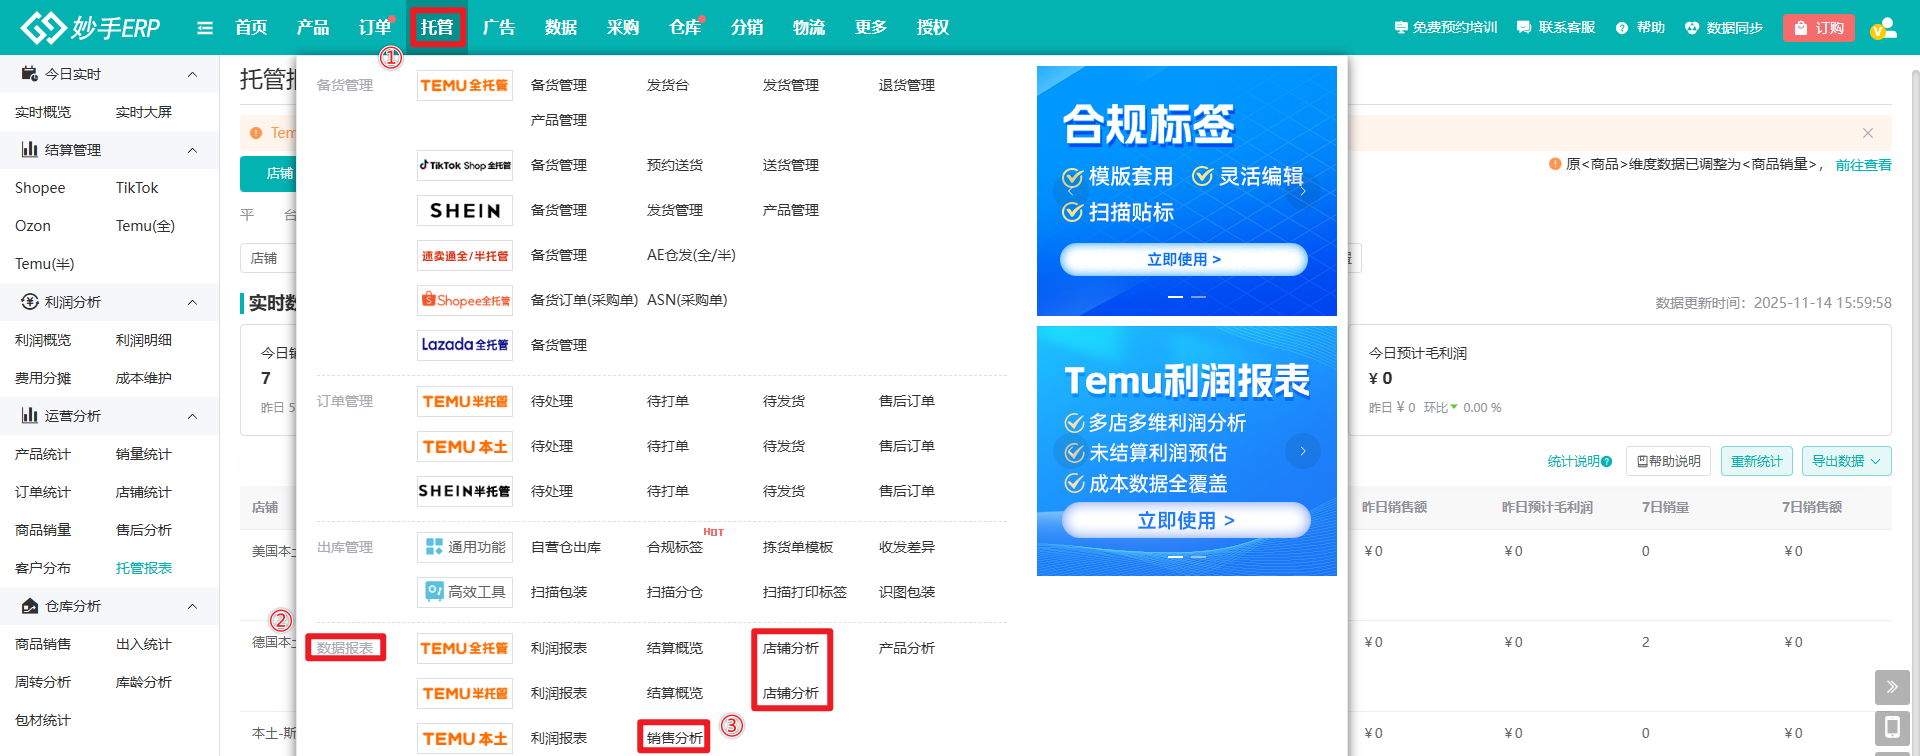Click TEMU半托管 logo under 数据报表
The width and height of the screenshot is (1920, 756).
465,693
